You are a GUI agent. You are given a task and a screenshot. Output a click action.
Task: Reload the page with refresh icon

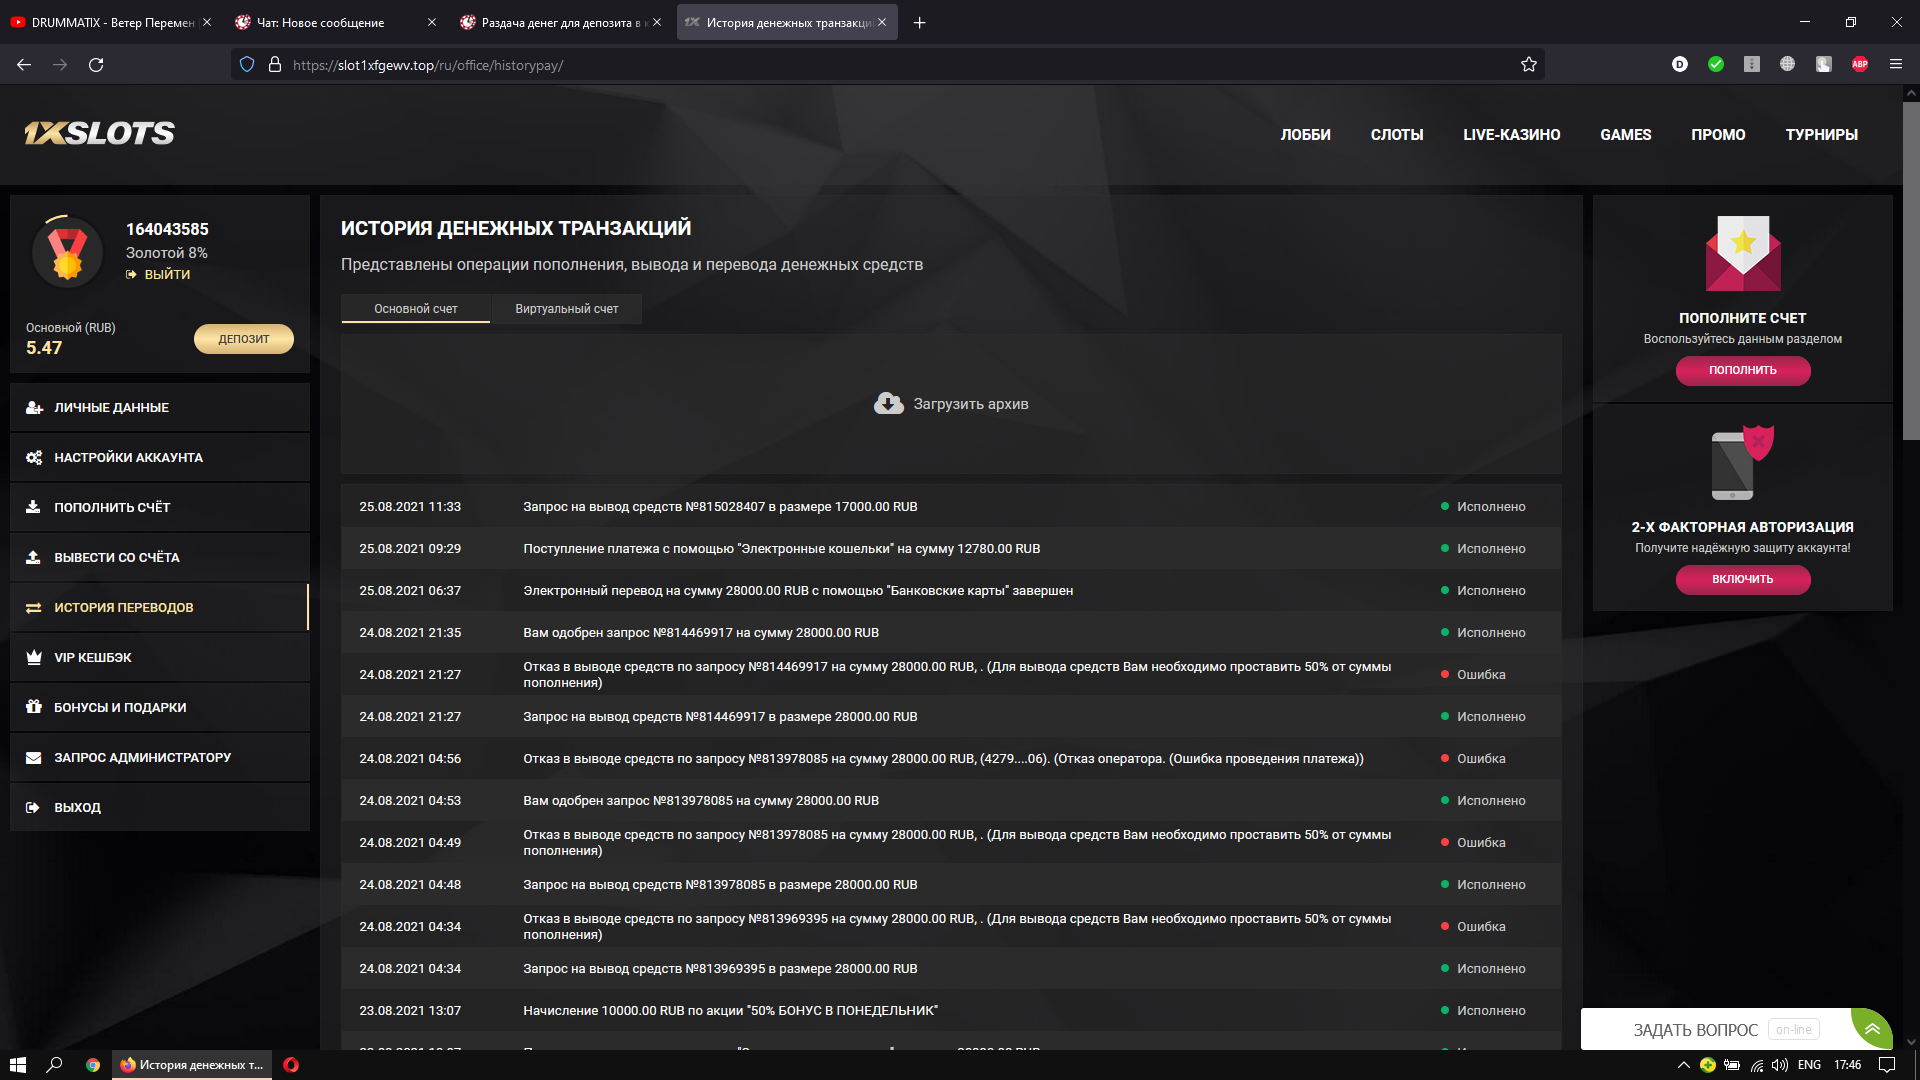pos(96,65)
